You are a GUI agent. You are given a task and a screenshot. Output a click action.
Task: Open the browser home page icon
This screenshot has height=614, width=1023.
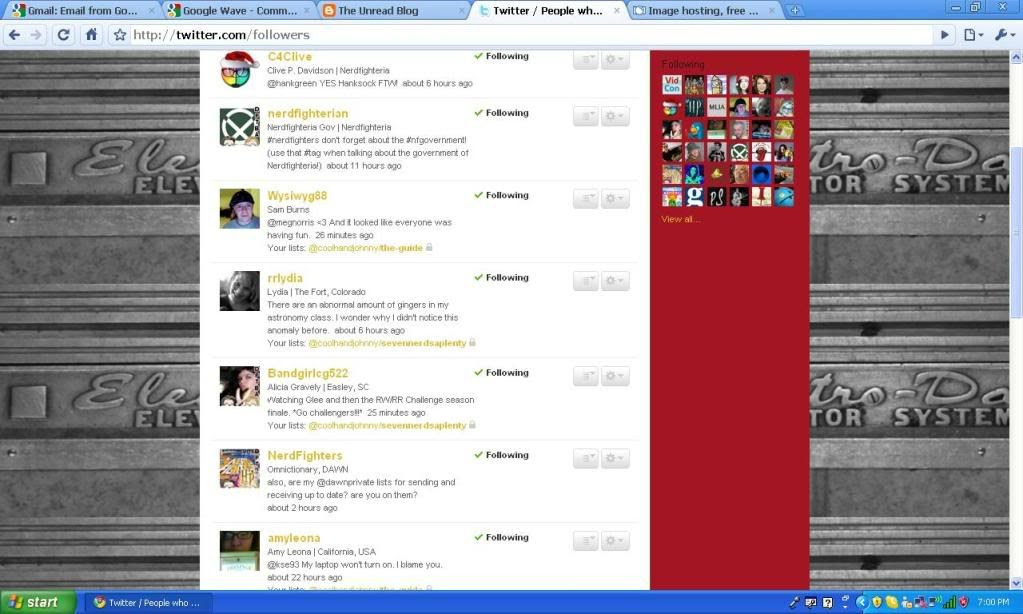(x=91, y=35)
